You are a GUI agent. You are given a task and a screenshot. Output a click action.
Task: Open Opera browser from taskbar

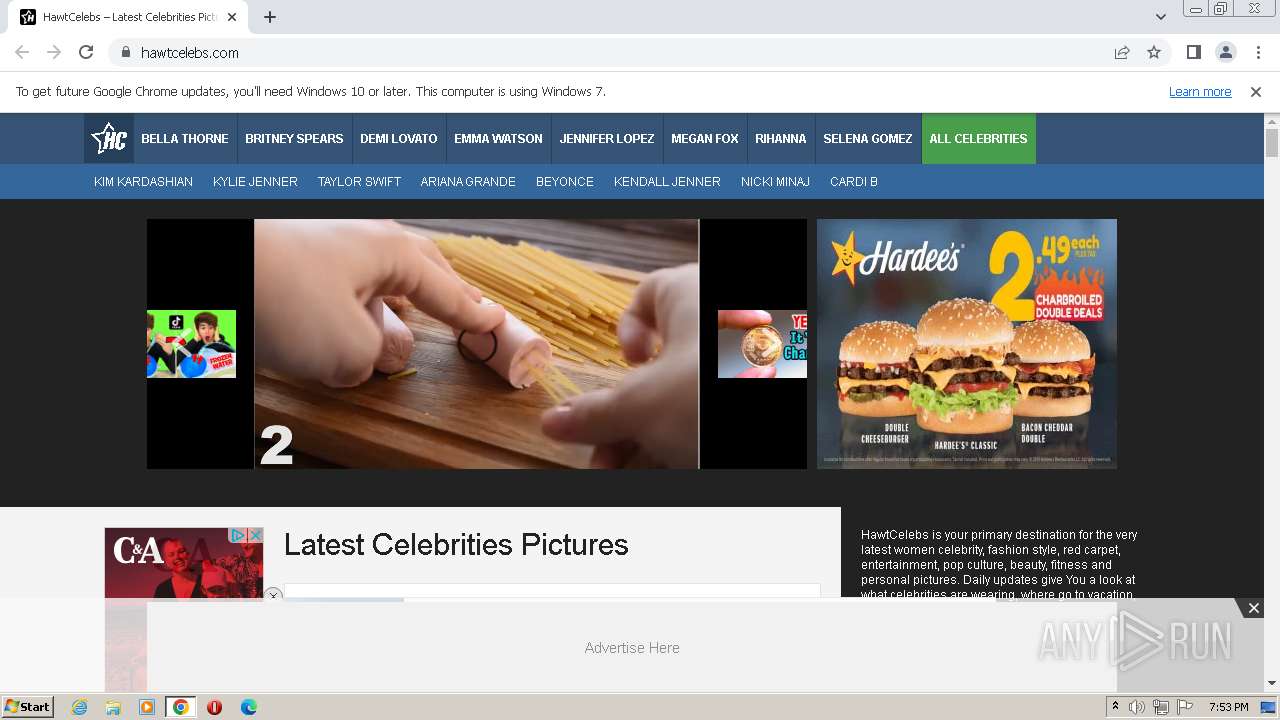214,707
